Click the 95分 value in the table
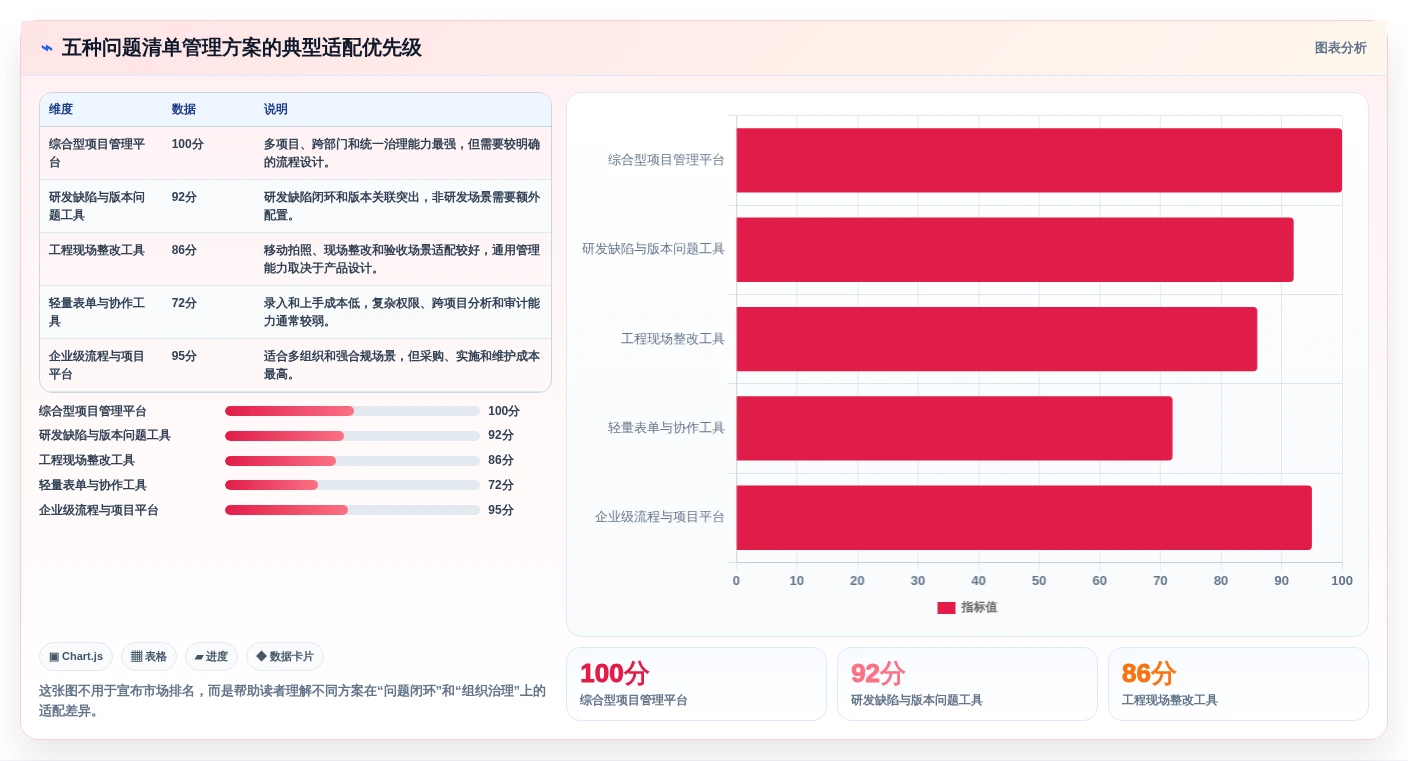 [184, 356]
